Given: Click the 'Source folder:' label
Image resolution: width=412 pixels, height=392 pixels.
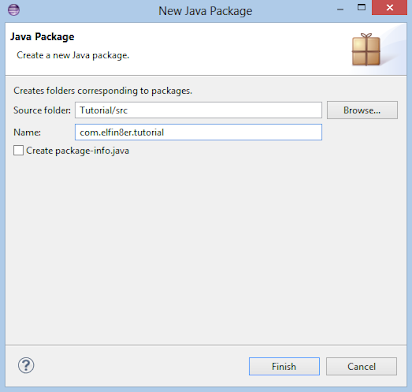Looking at the screenshot, I should click(x=42, y=110).
